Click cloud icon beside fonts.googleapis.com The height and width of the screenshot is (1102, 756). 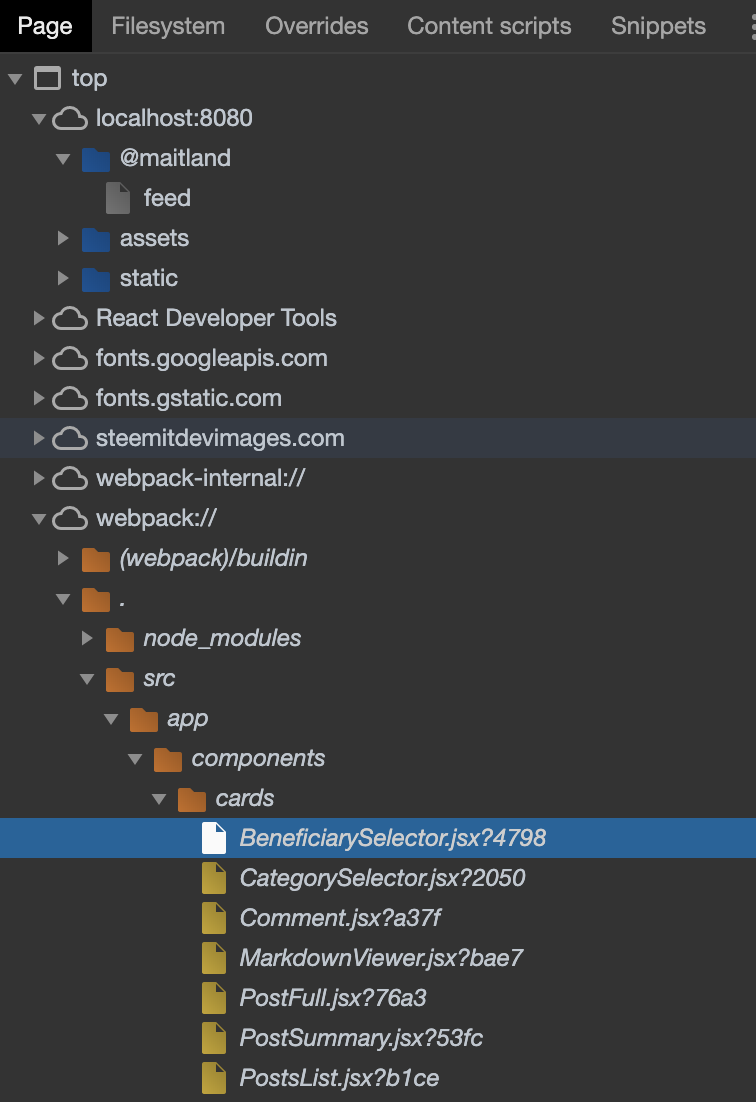point(70,358)
